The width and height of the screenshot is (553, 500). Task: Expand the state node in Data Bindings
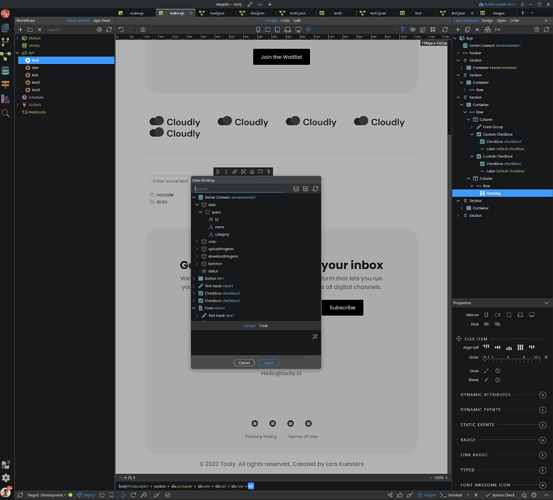coord(197,242)
